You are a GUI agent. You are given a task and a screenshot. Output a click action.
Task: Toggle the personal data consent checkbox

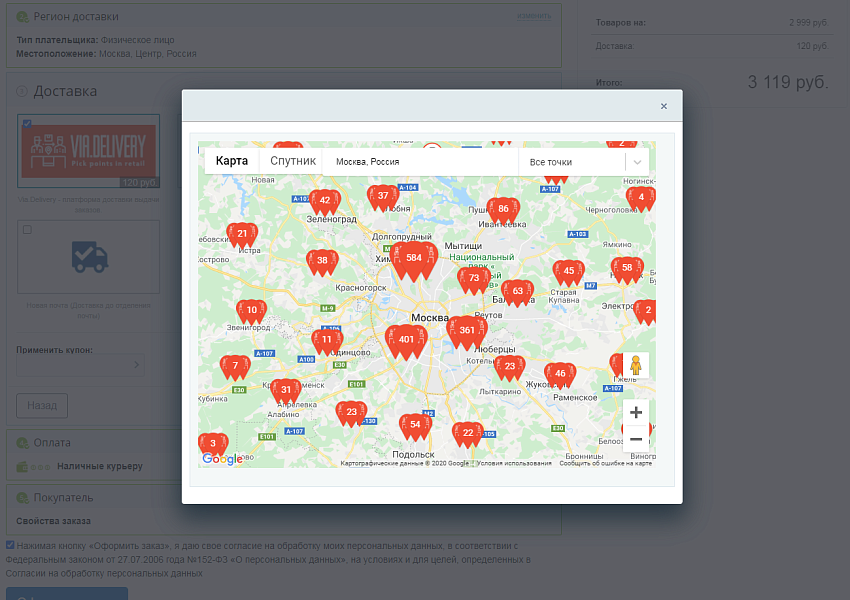pyautogui.click(x=10, y=545)
